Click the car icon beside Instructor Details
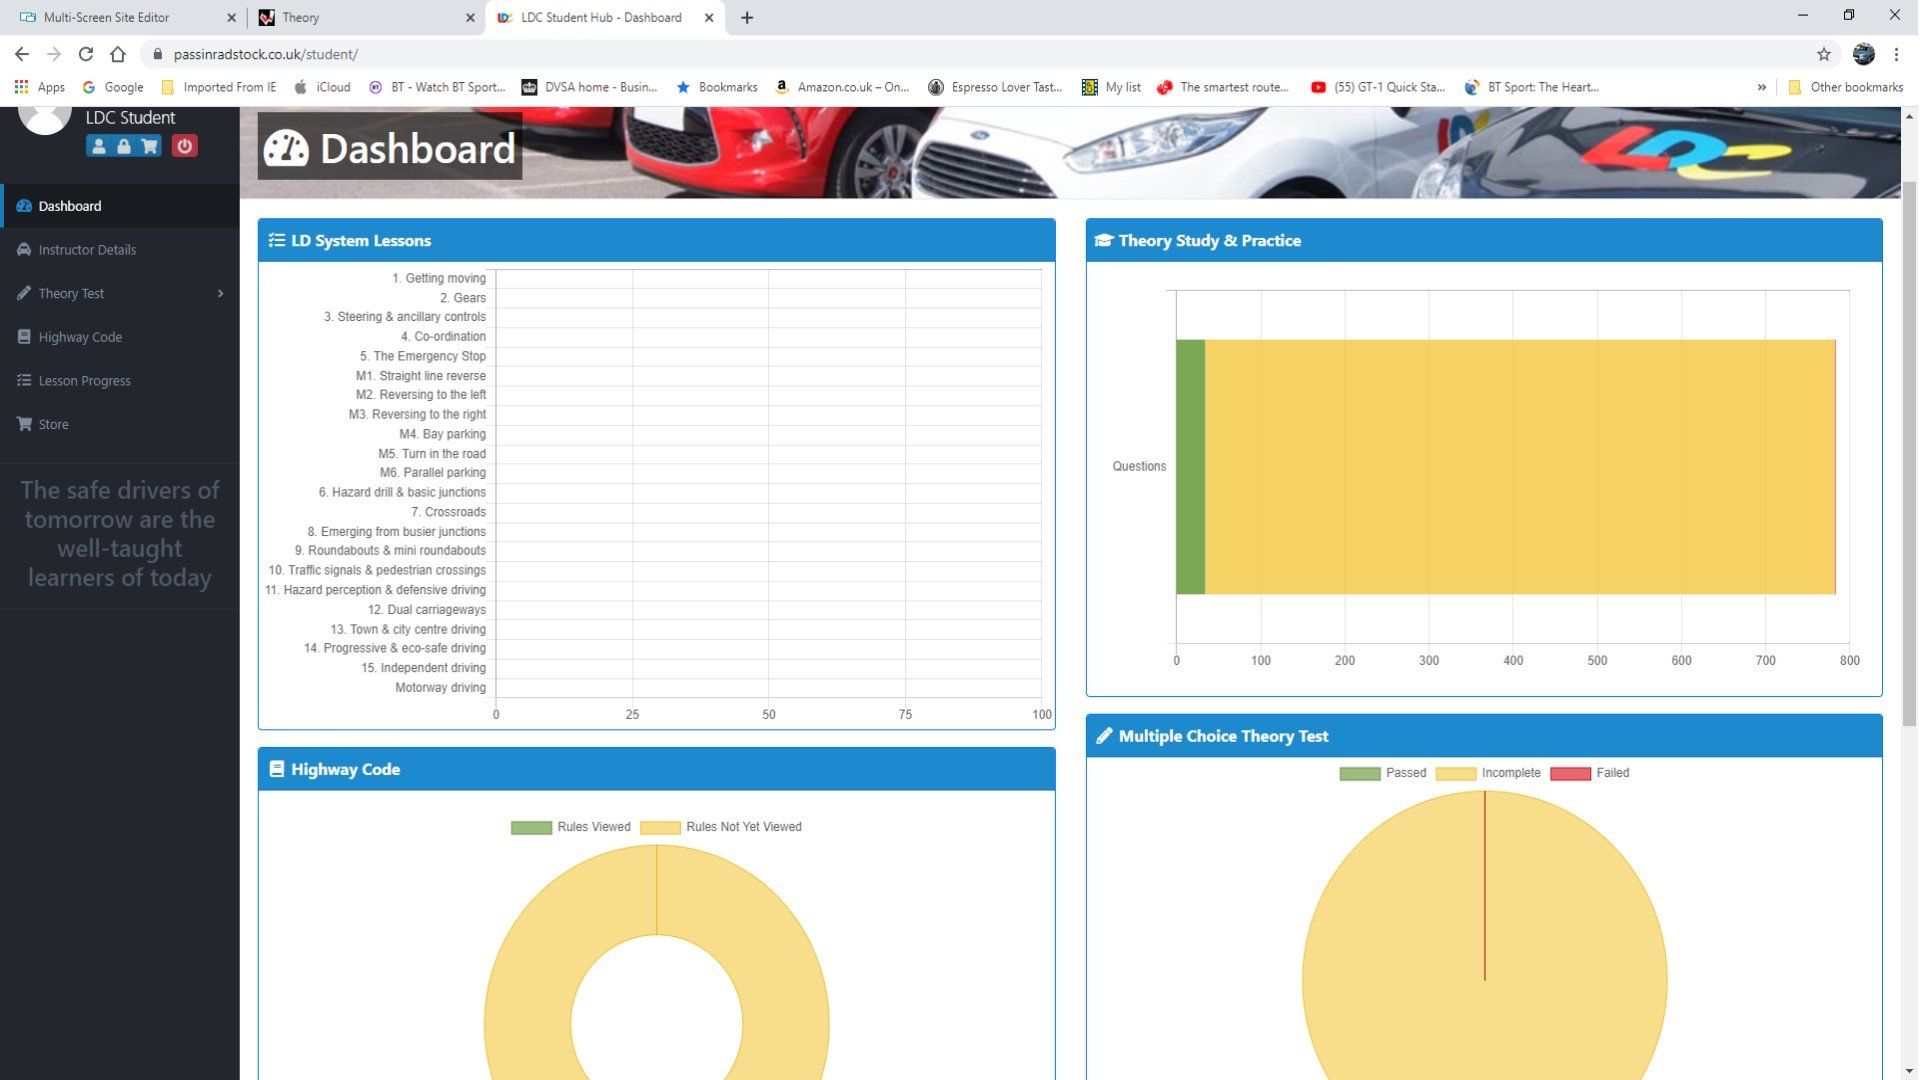The width and height of the screenshot is (1920, 1080). [x=24, y=250]
